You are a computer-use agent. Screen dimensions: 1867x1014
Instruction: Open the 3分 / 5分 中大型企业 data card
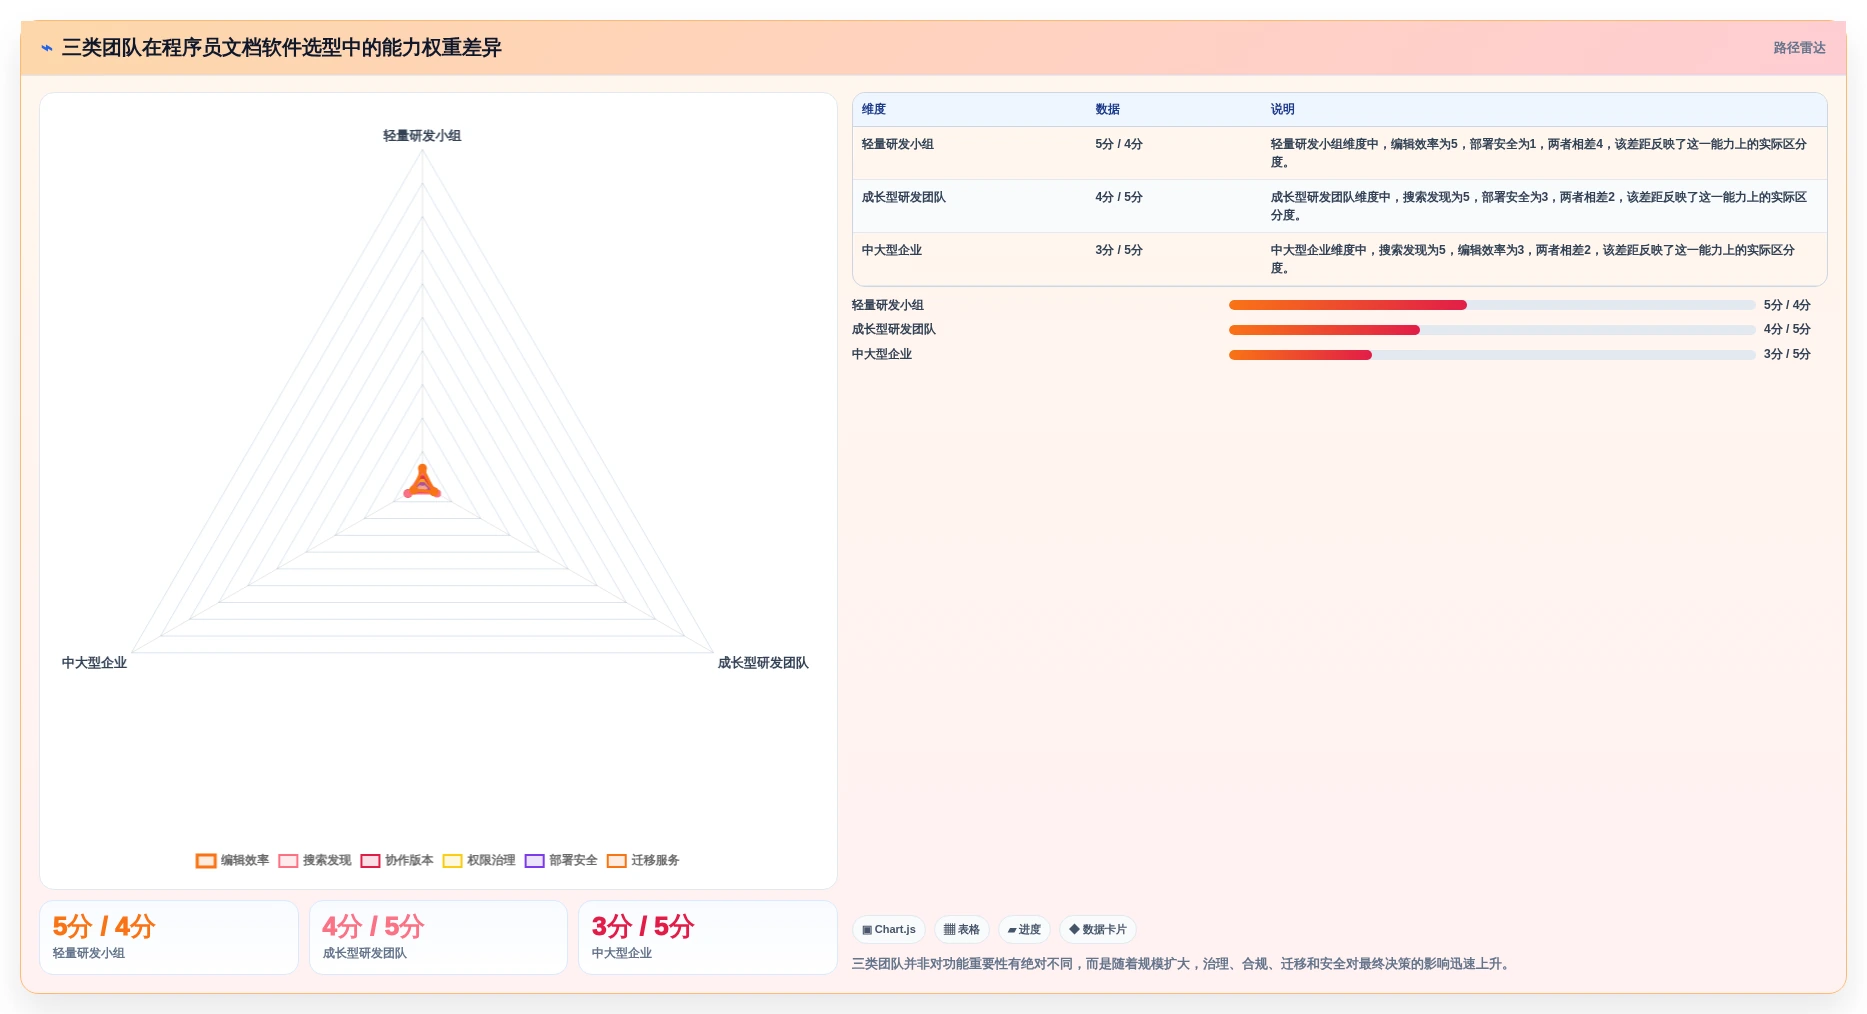[x=708, y=937]
